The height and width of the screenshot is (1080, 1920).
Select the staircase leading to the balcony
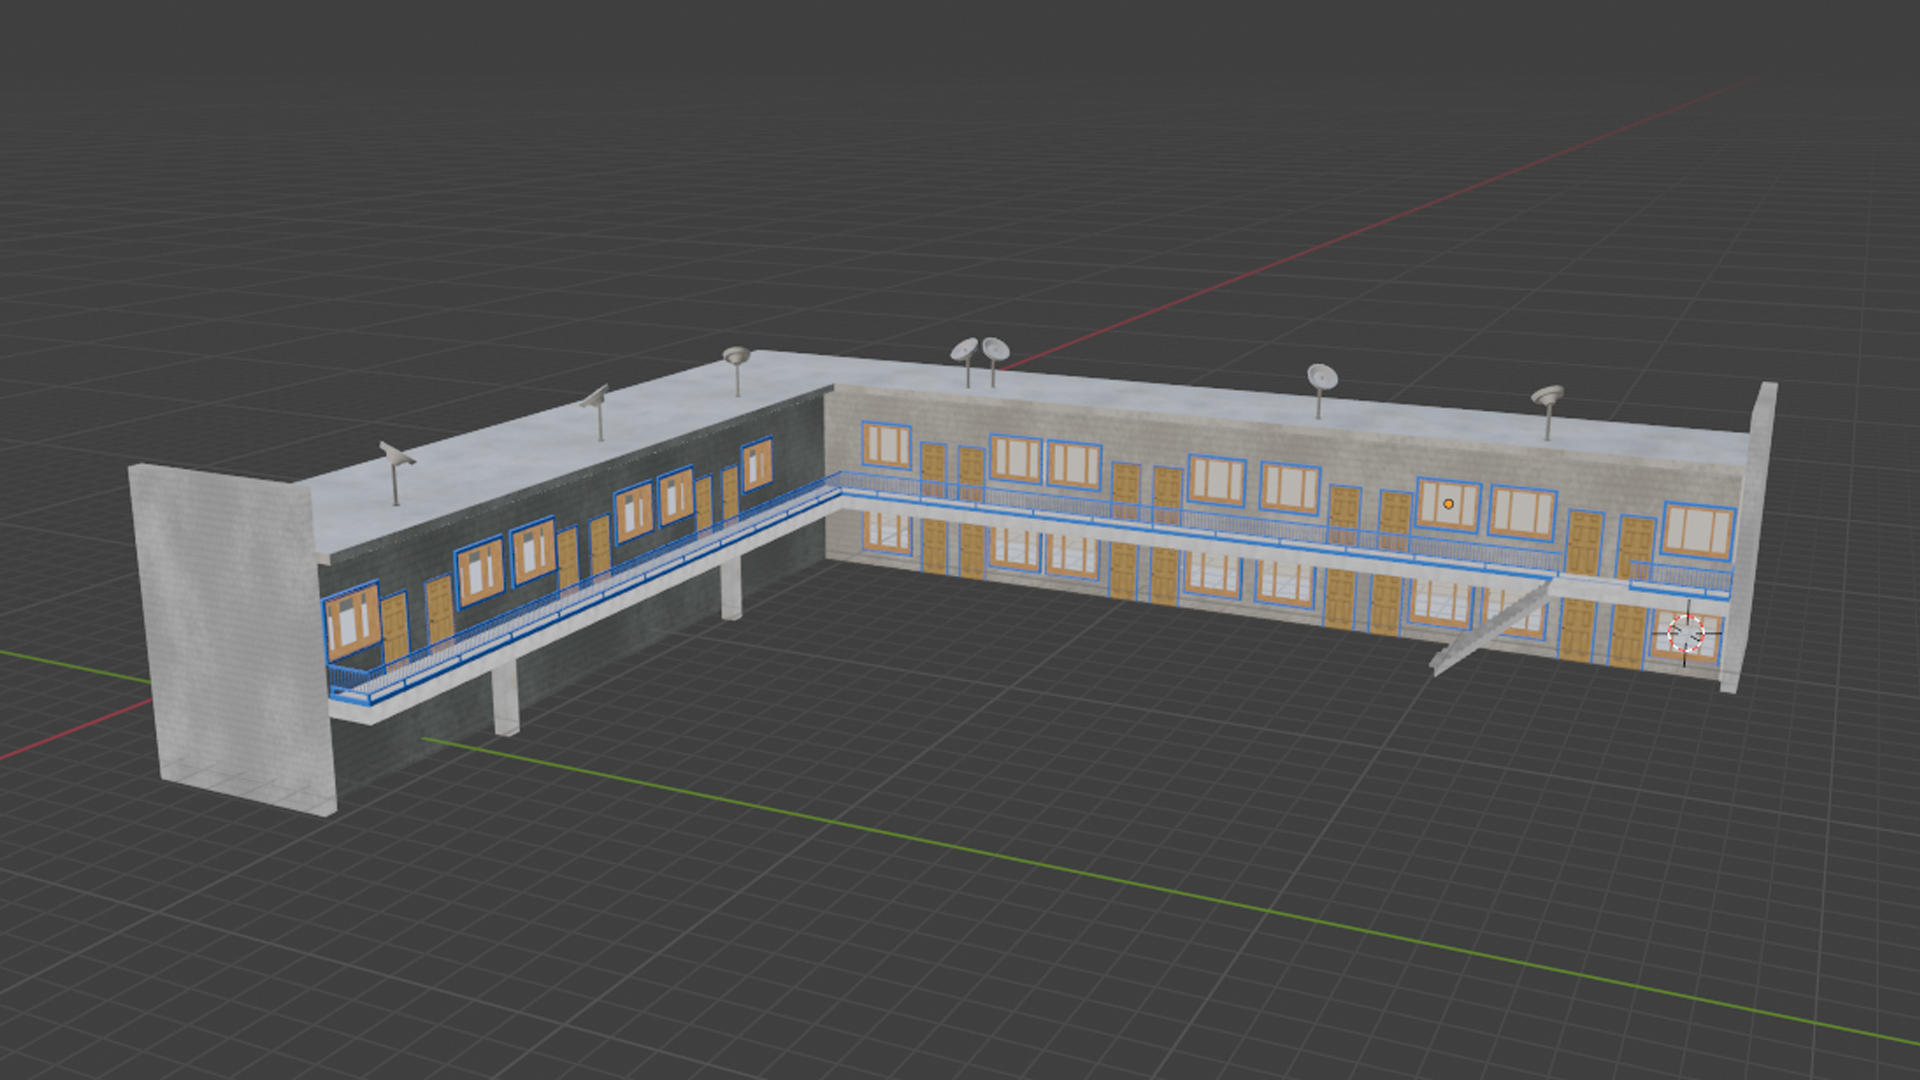1493,626
